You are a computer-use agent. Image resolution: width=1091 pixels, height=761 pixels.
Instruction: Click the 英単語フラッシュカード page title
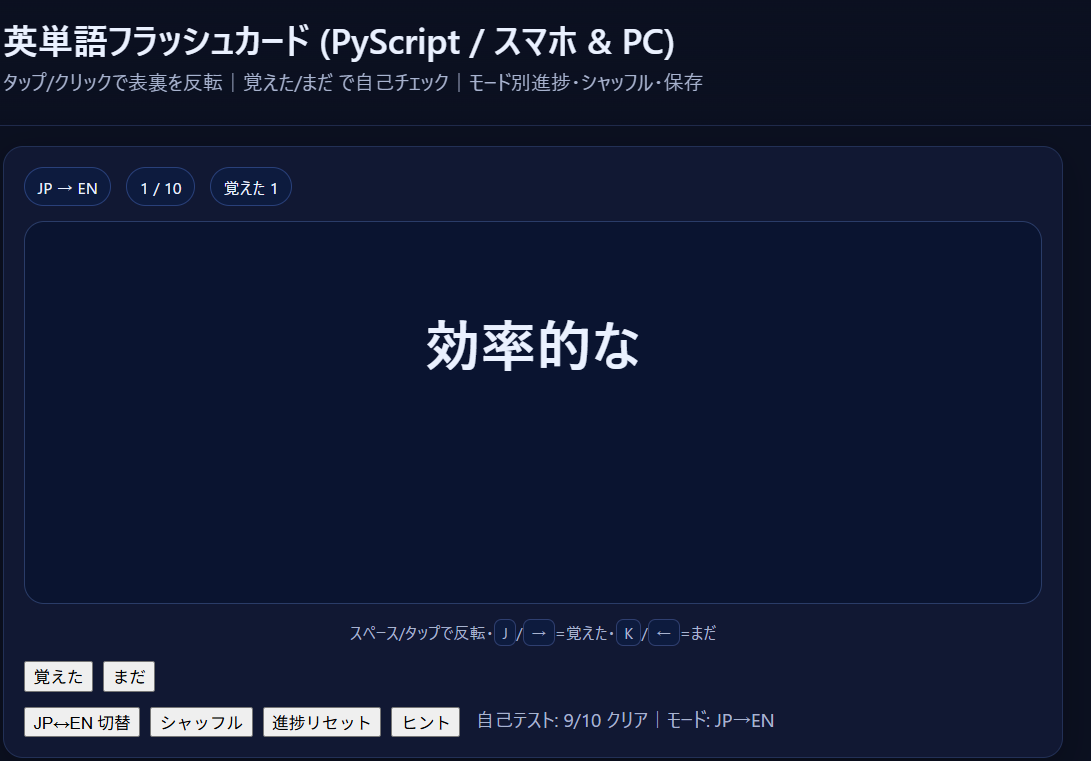pyautogui.click(x=340, y=42)
